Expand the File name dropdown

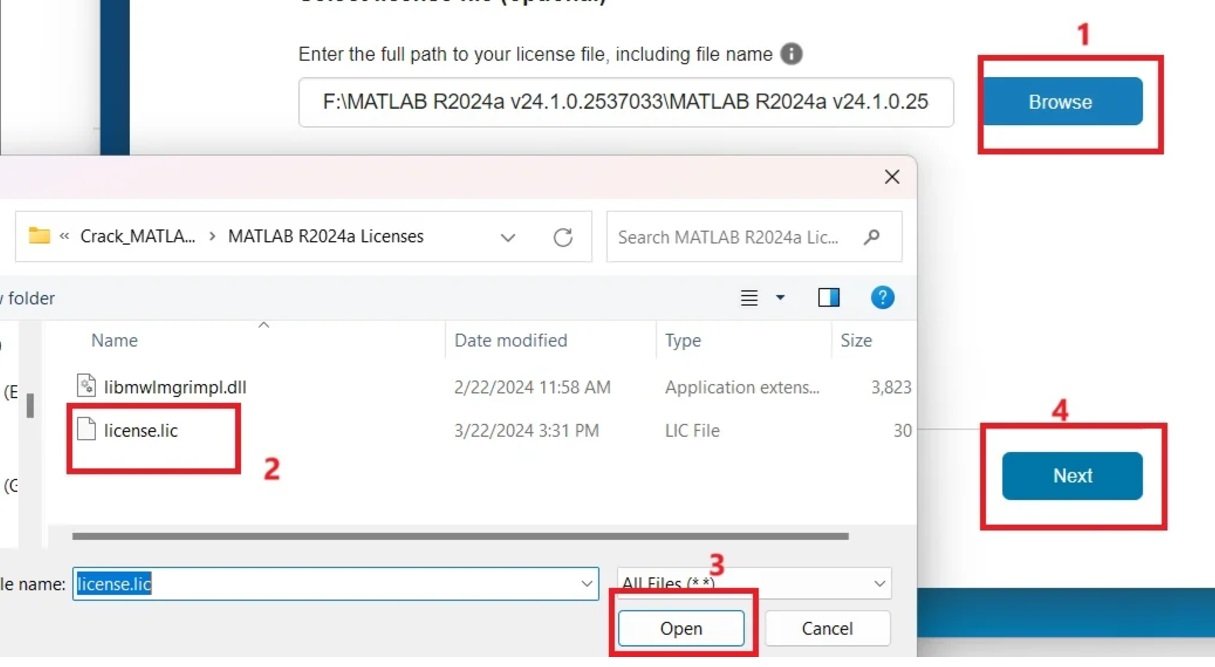pos(586,584)
